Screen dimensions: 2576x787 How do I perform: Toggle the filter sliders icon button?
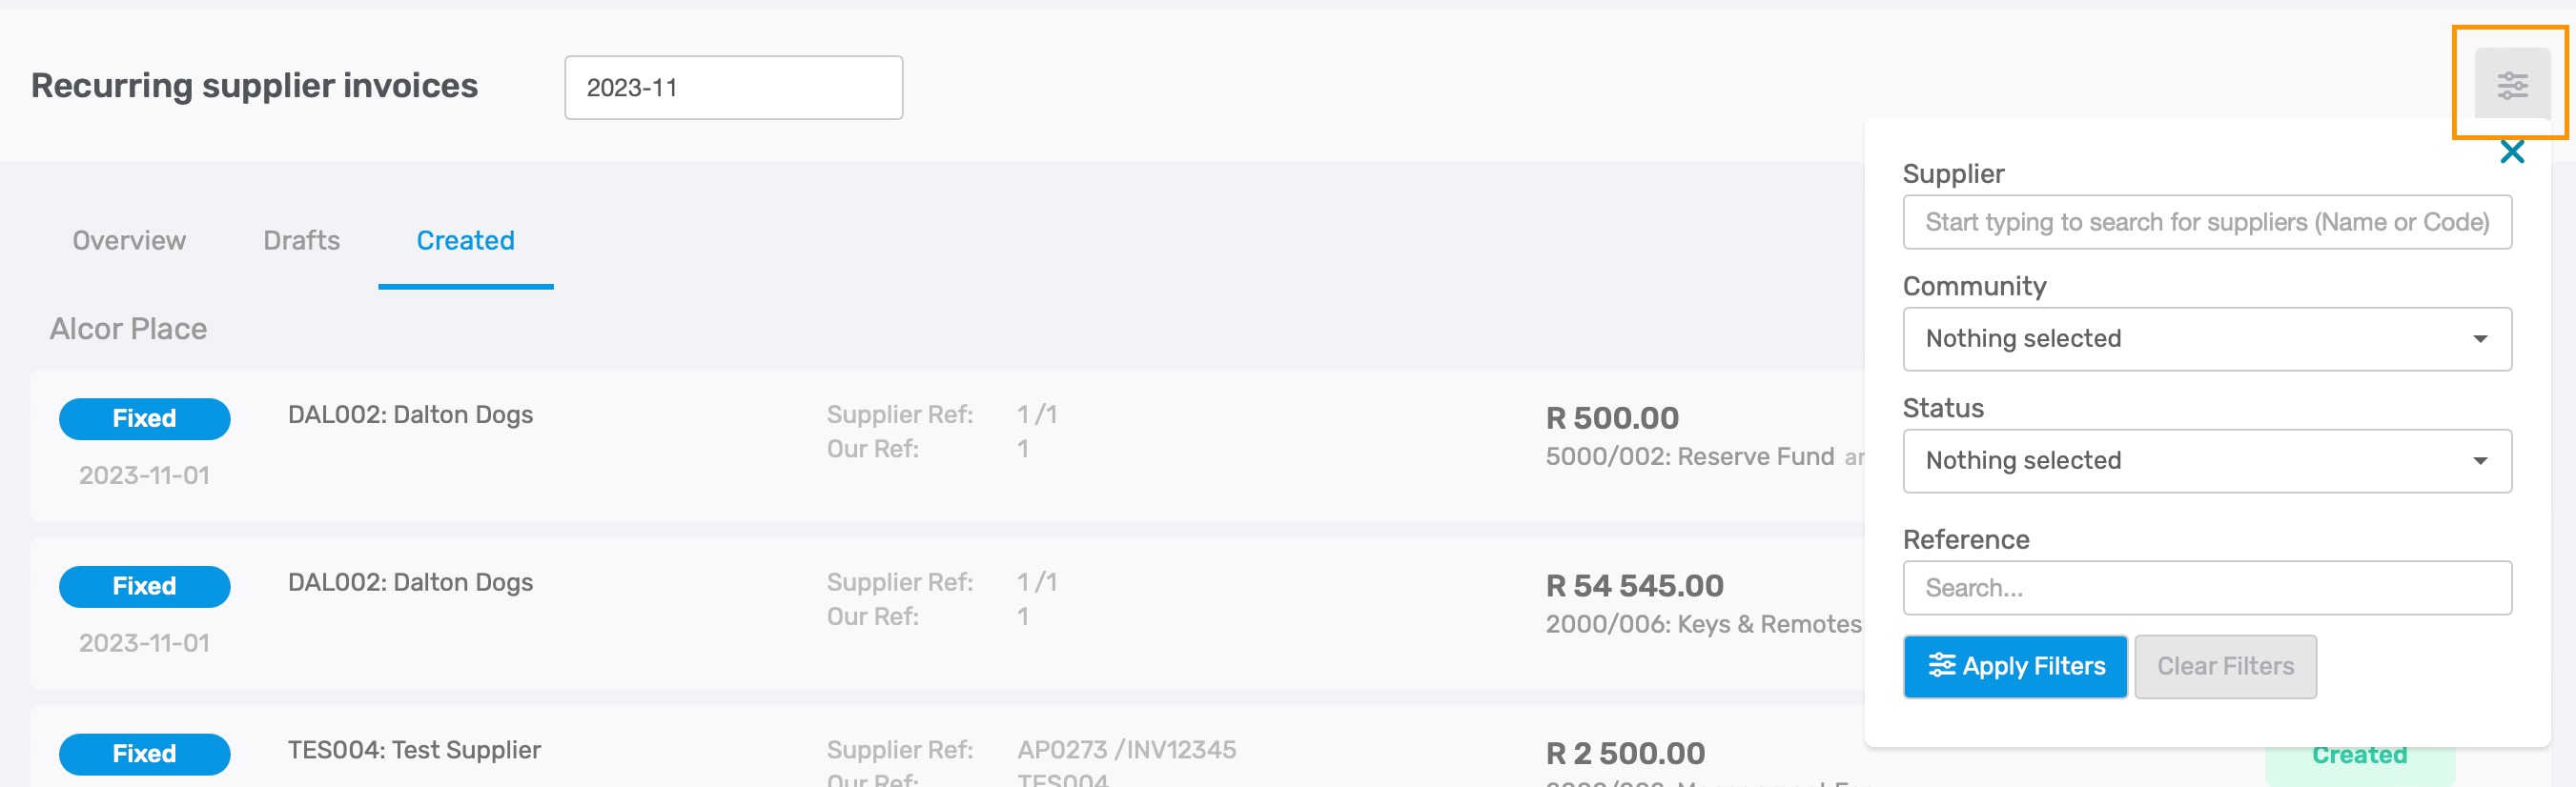(2511, 84)
